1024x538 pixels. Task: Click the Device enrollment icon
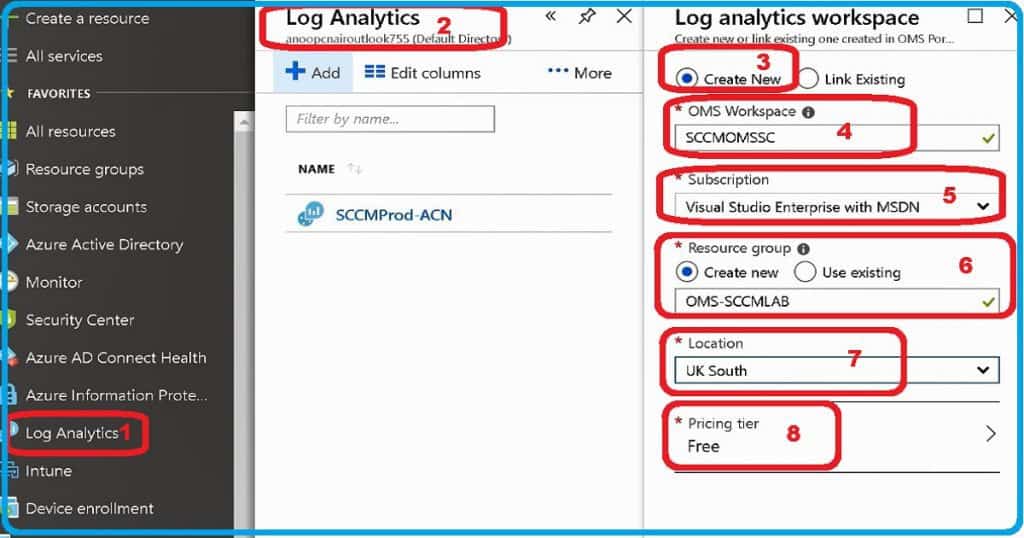tap(9, 508)
